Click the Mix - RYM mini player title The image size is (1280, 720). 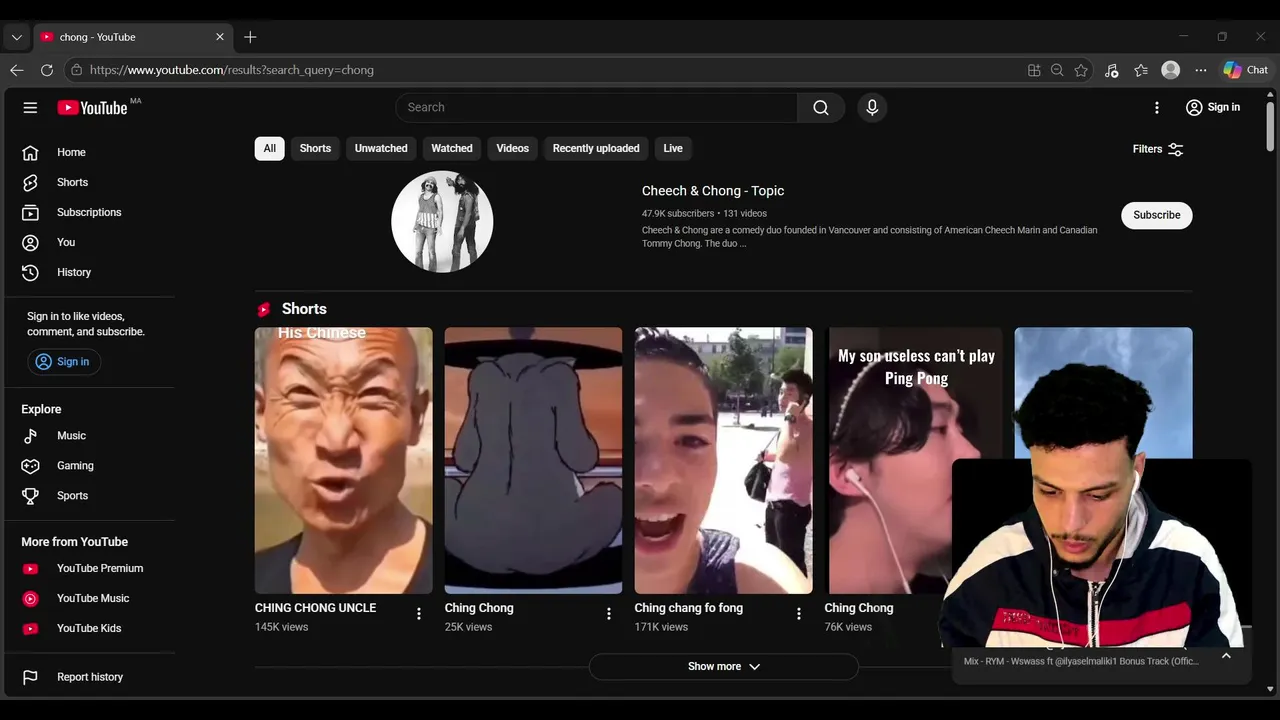point(1081,661)
